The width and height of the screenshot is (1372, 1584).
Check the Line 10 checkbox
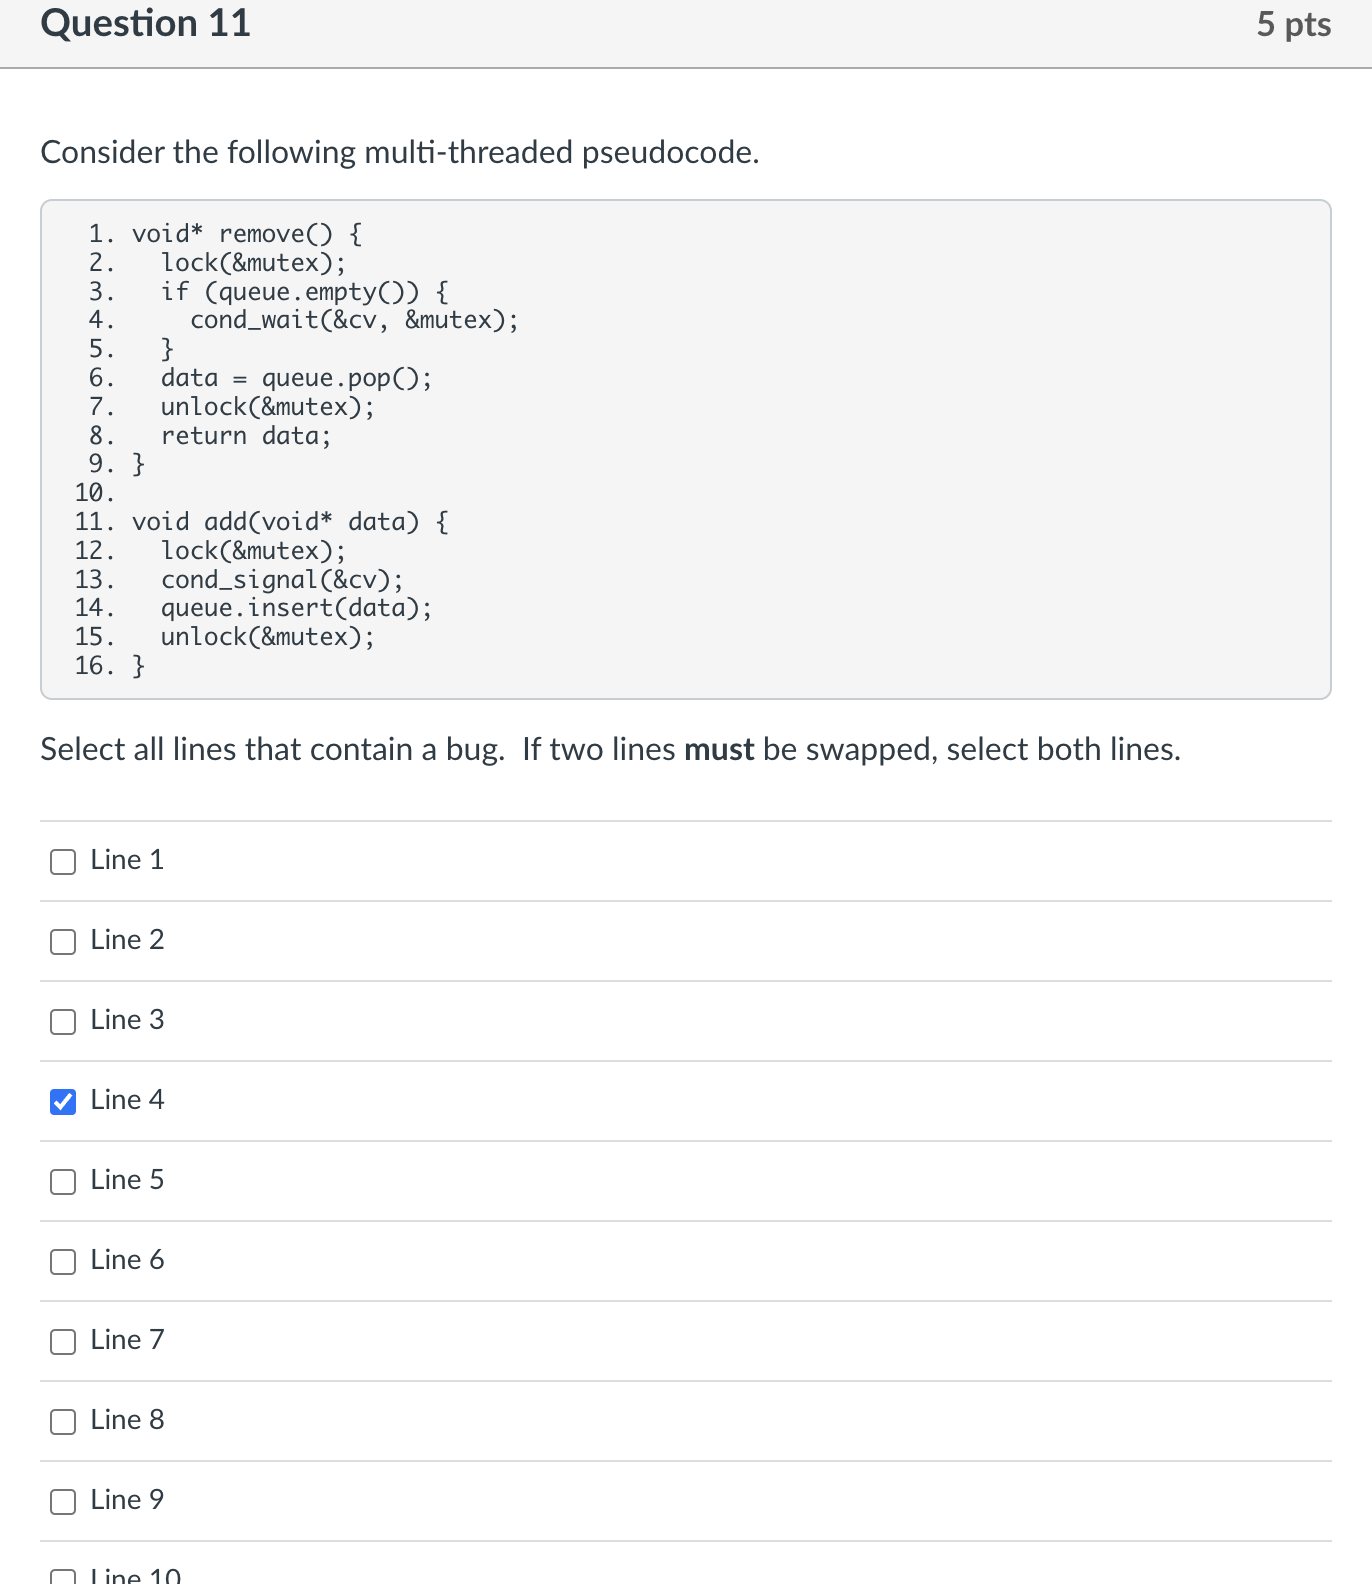(x=63, y=1576)
